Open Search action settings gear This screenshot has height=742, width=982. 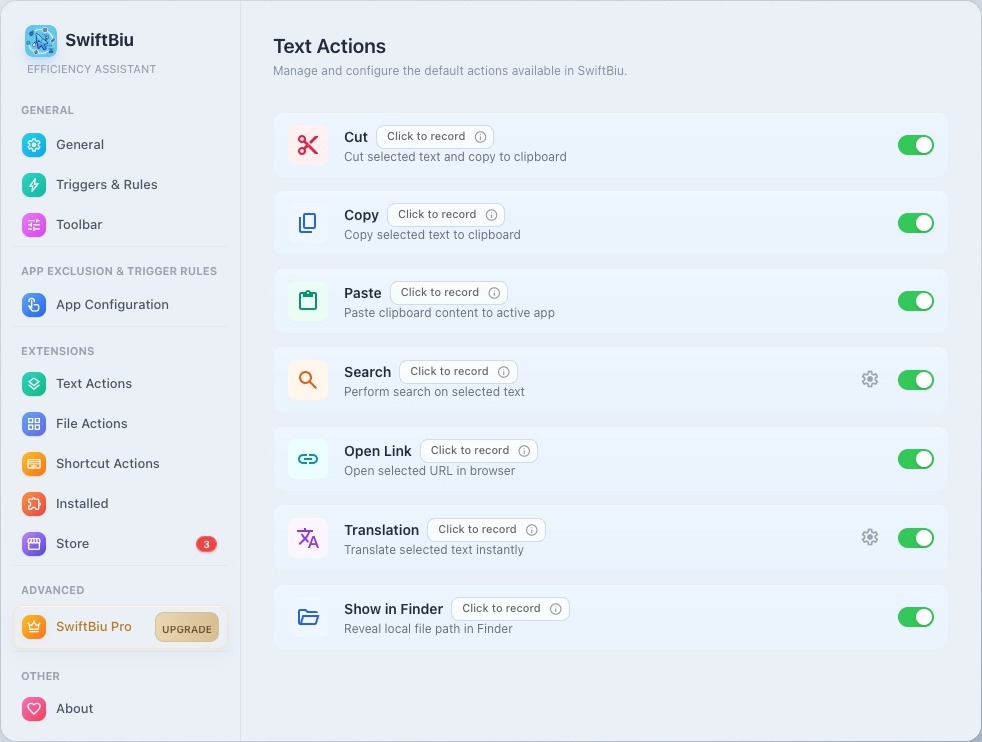[x=869, y=379]
